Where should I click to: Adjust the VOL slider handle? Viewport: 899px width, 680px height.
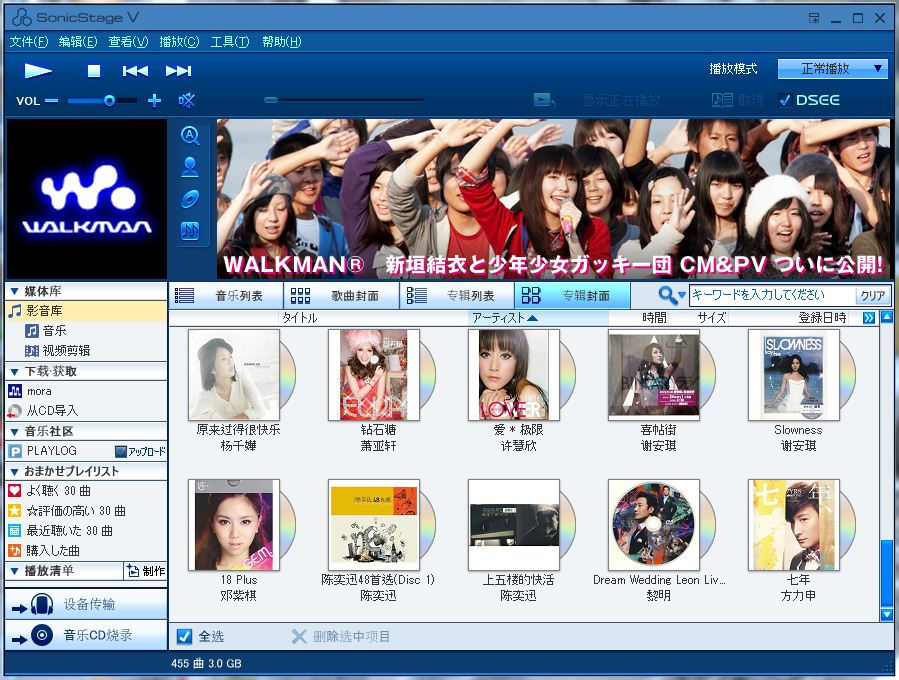pos(109,101)
